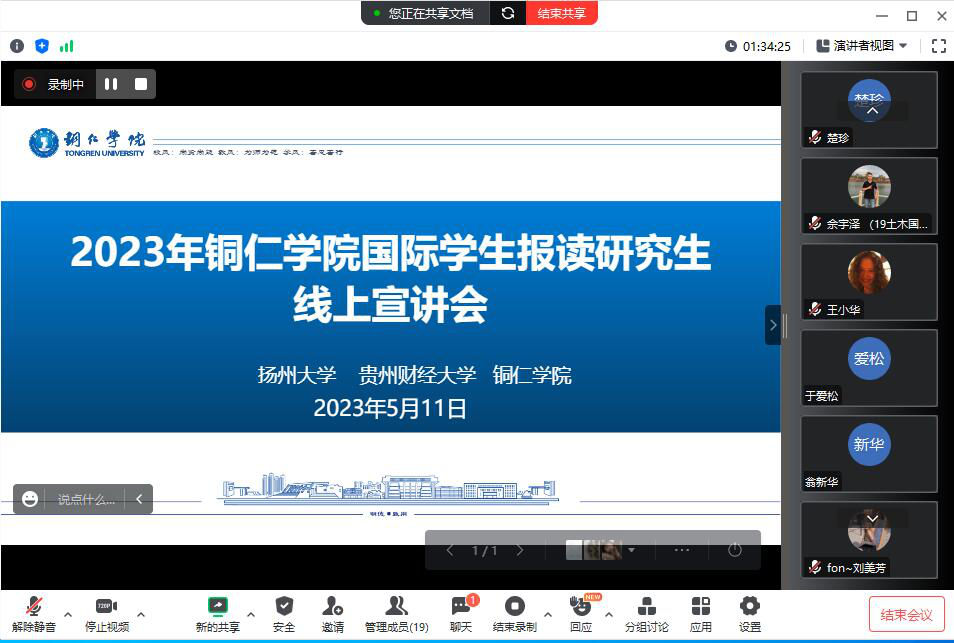Enter full screen mode
Viewport: 954px width, 643px height.
(938, 46)
